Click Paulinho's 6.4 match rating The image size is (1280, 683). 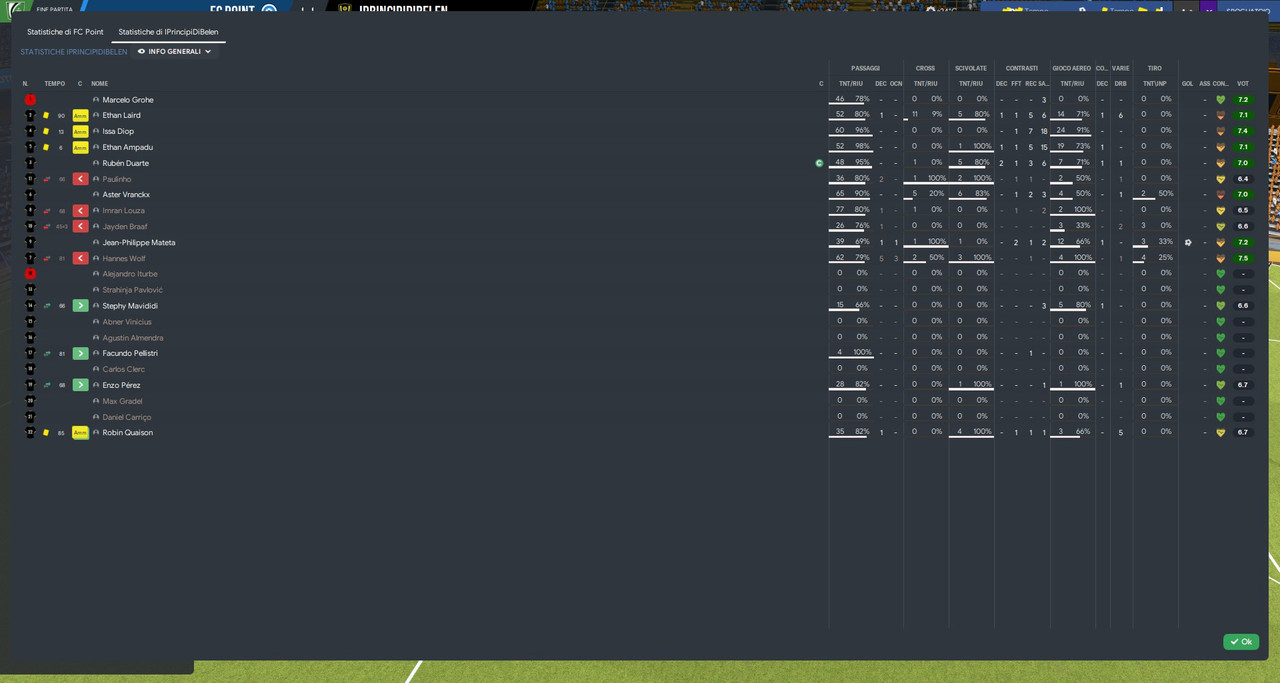point(1243,179)
